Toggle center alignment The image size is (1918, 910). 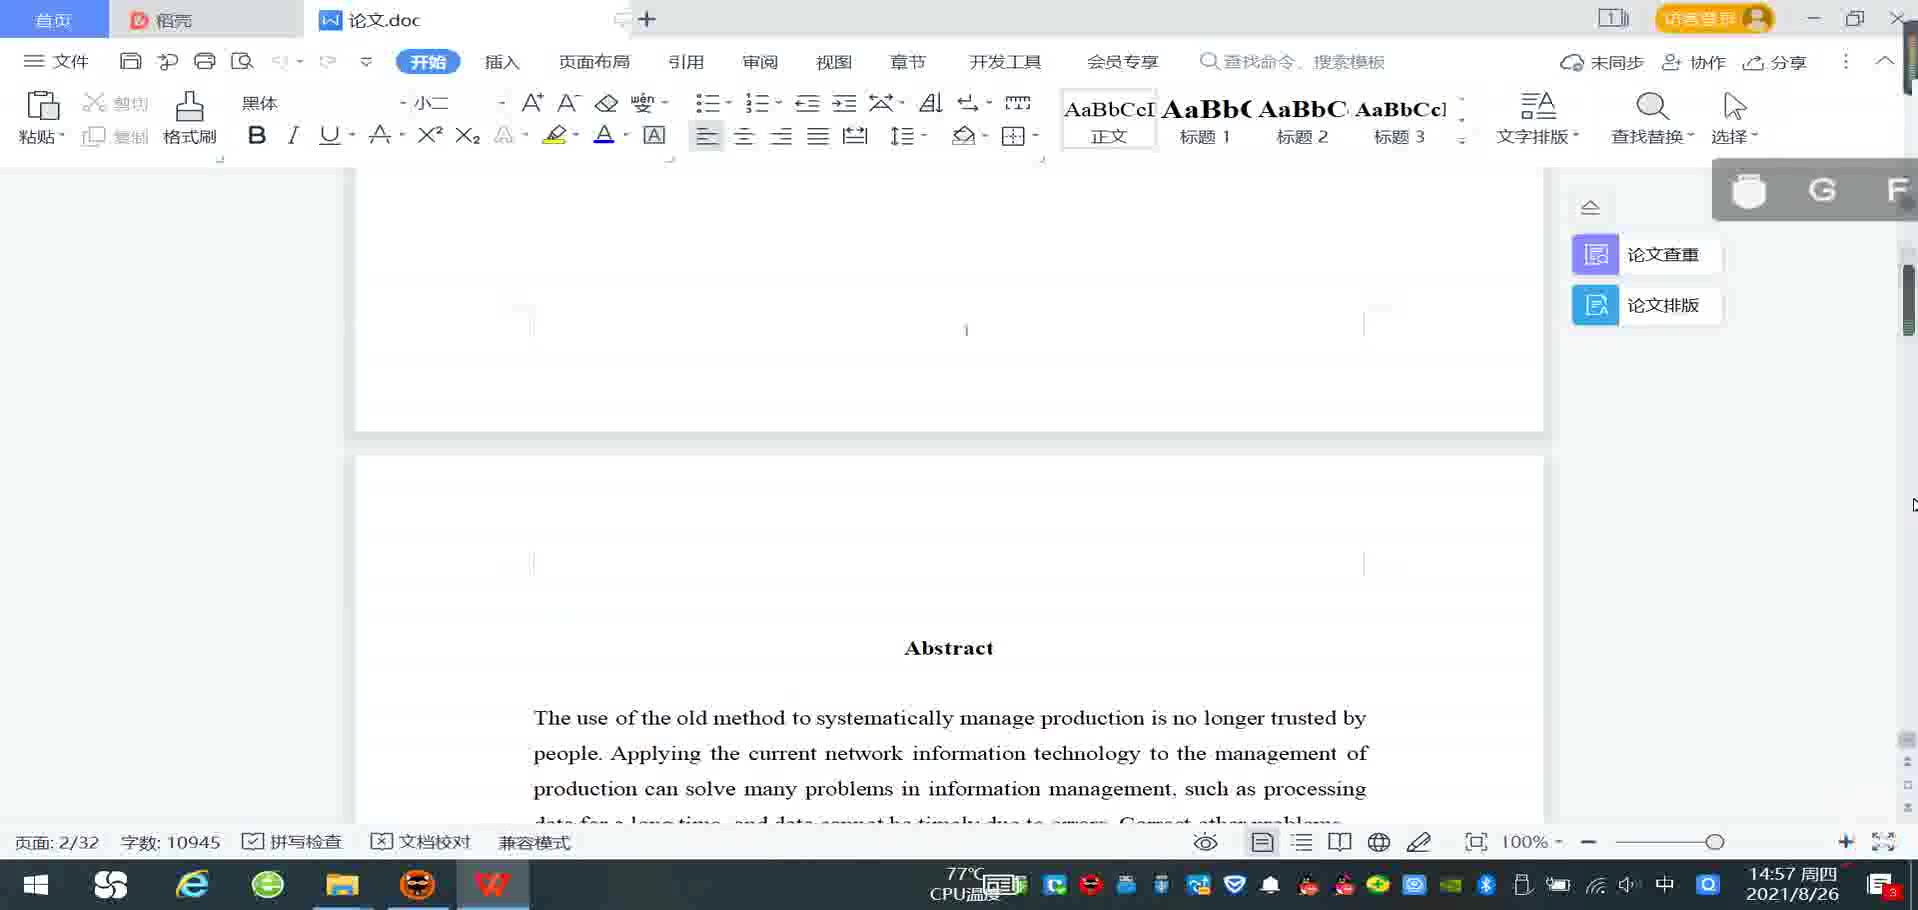744,135
